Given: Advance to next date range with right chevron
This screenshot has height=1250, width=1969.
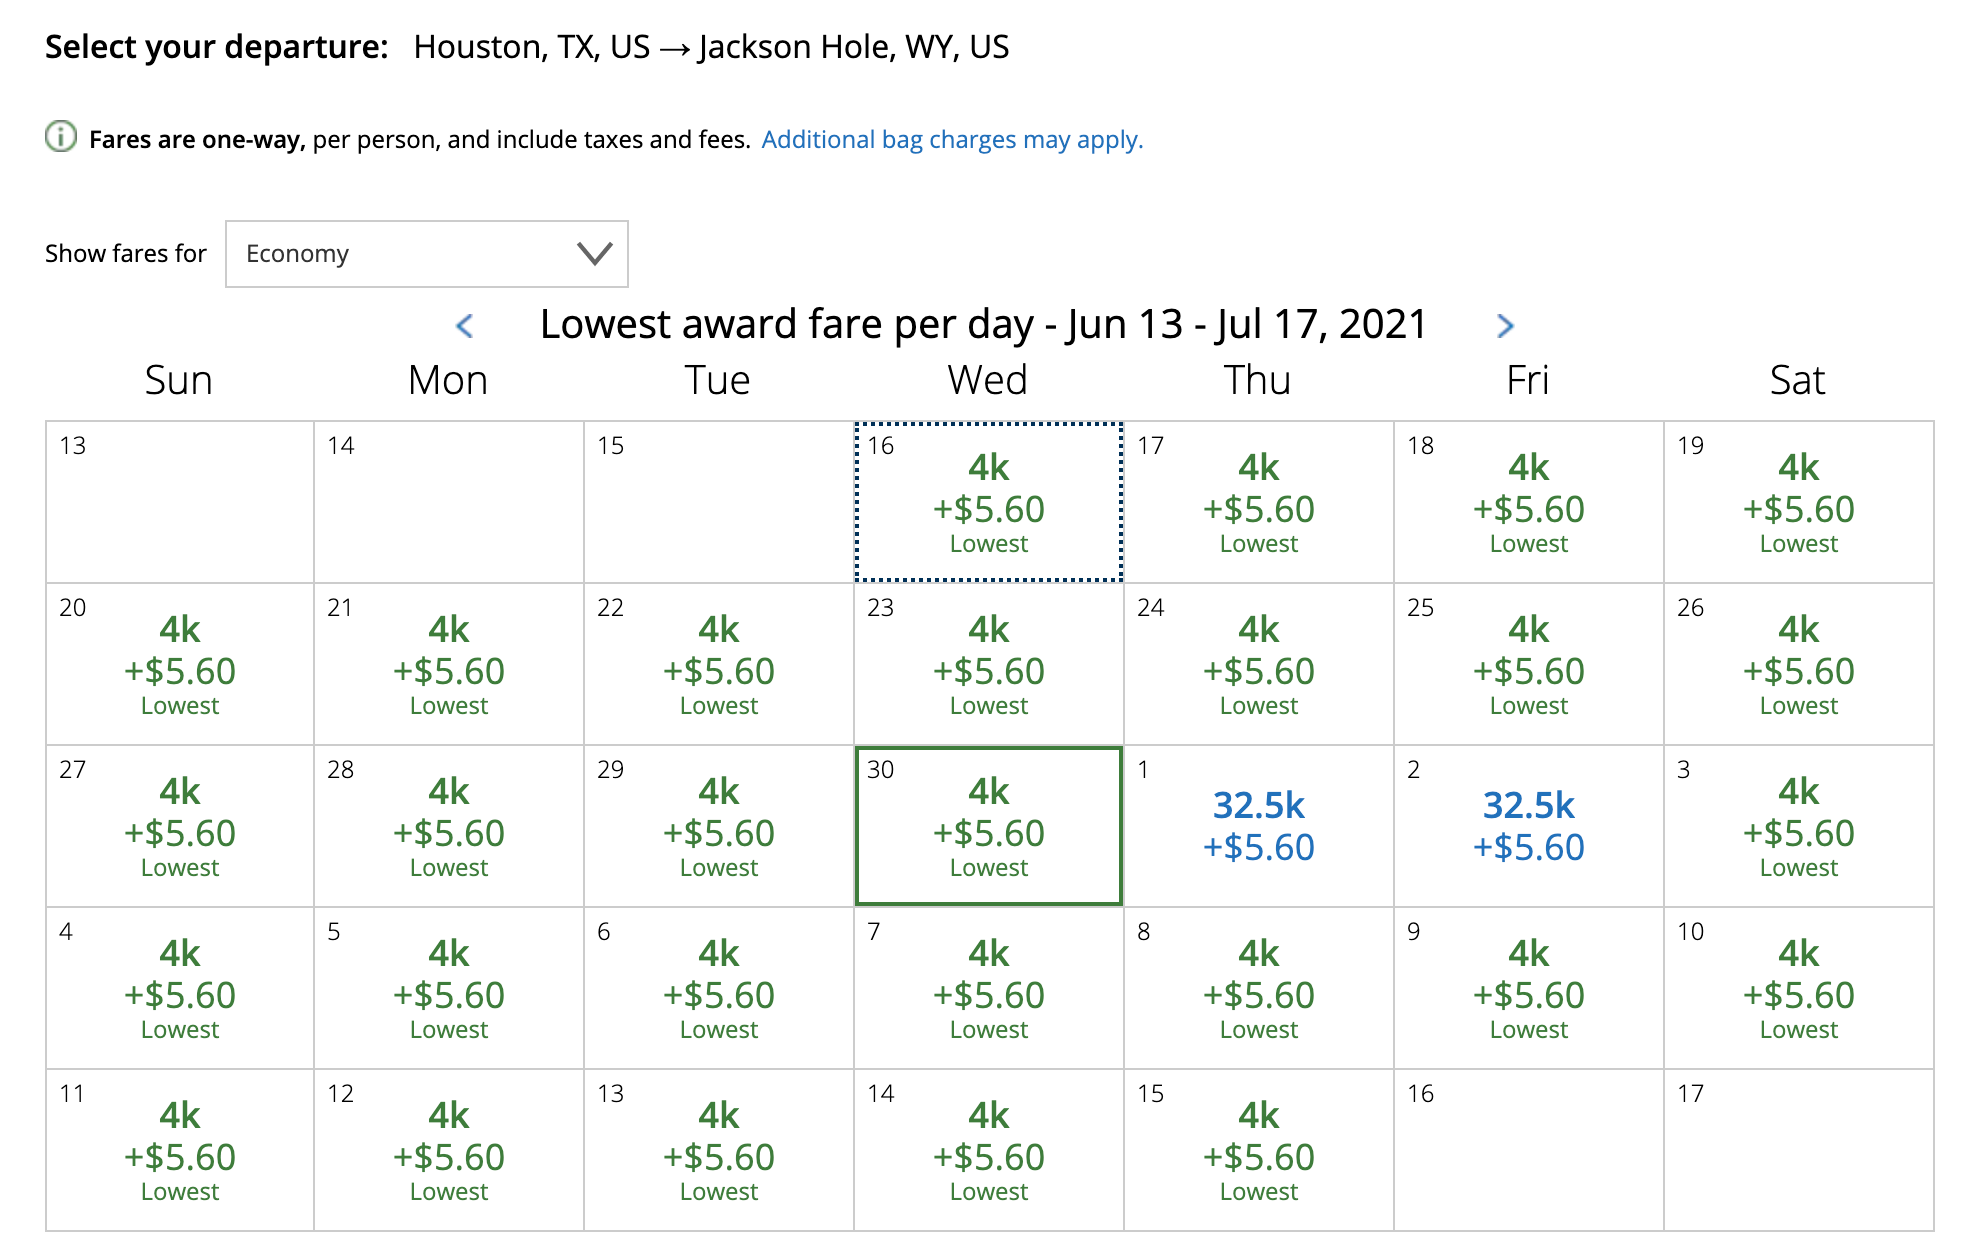Looking at the screenshot, I should (x=1505, y=326).
